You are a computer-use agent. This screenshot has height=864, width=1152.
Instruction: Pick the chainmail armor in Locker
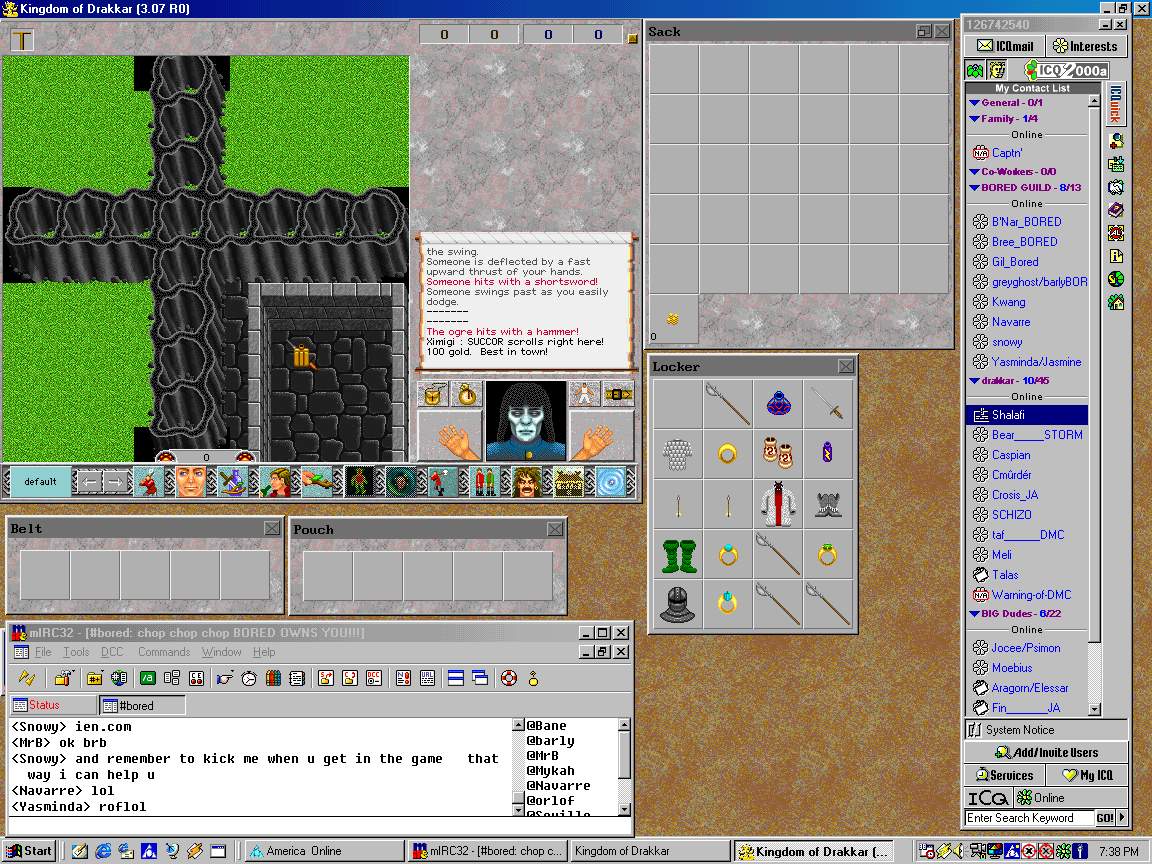point(678,454)
